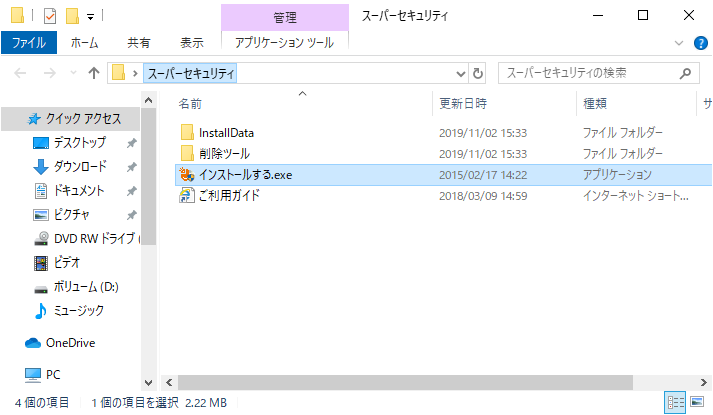Click the folder icon in the title bar
The image size is (713, 415).
[x=17, y=15]
